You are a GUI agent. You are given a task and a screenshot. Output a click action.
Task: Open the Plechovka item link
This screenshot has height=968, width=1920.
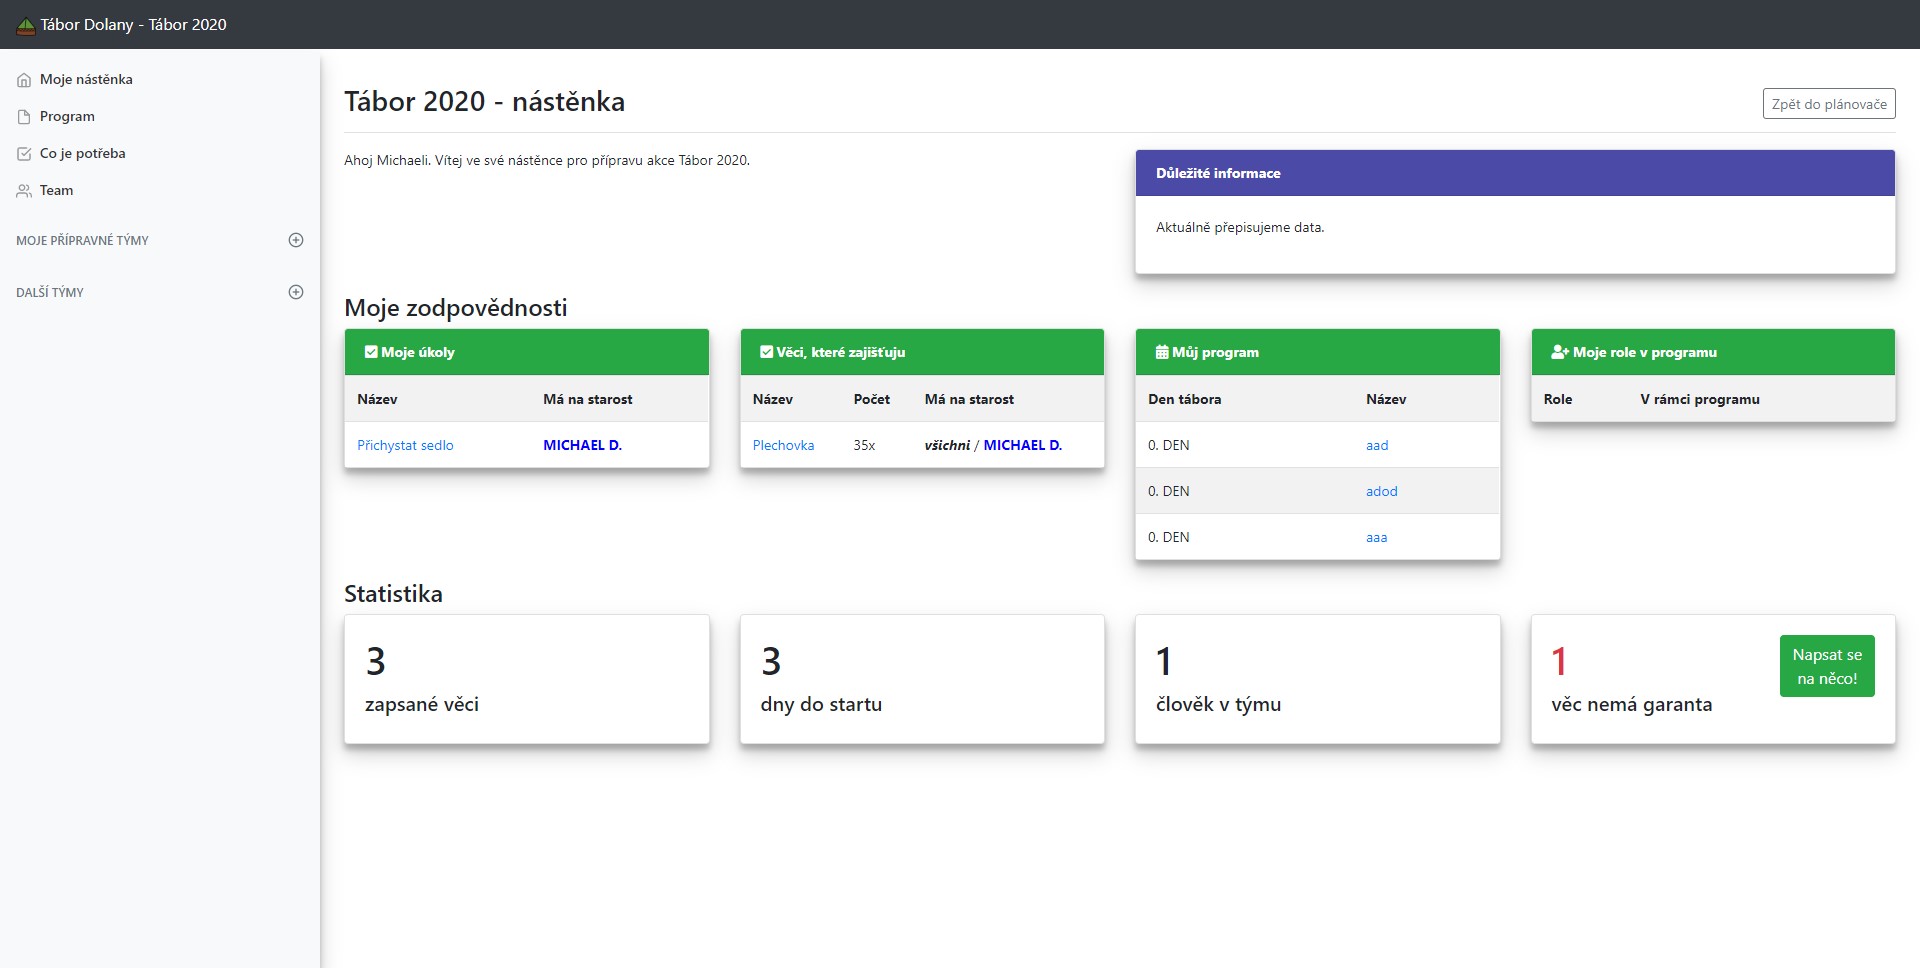(x=783, y=446)
